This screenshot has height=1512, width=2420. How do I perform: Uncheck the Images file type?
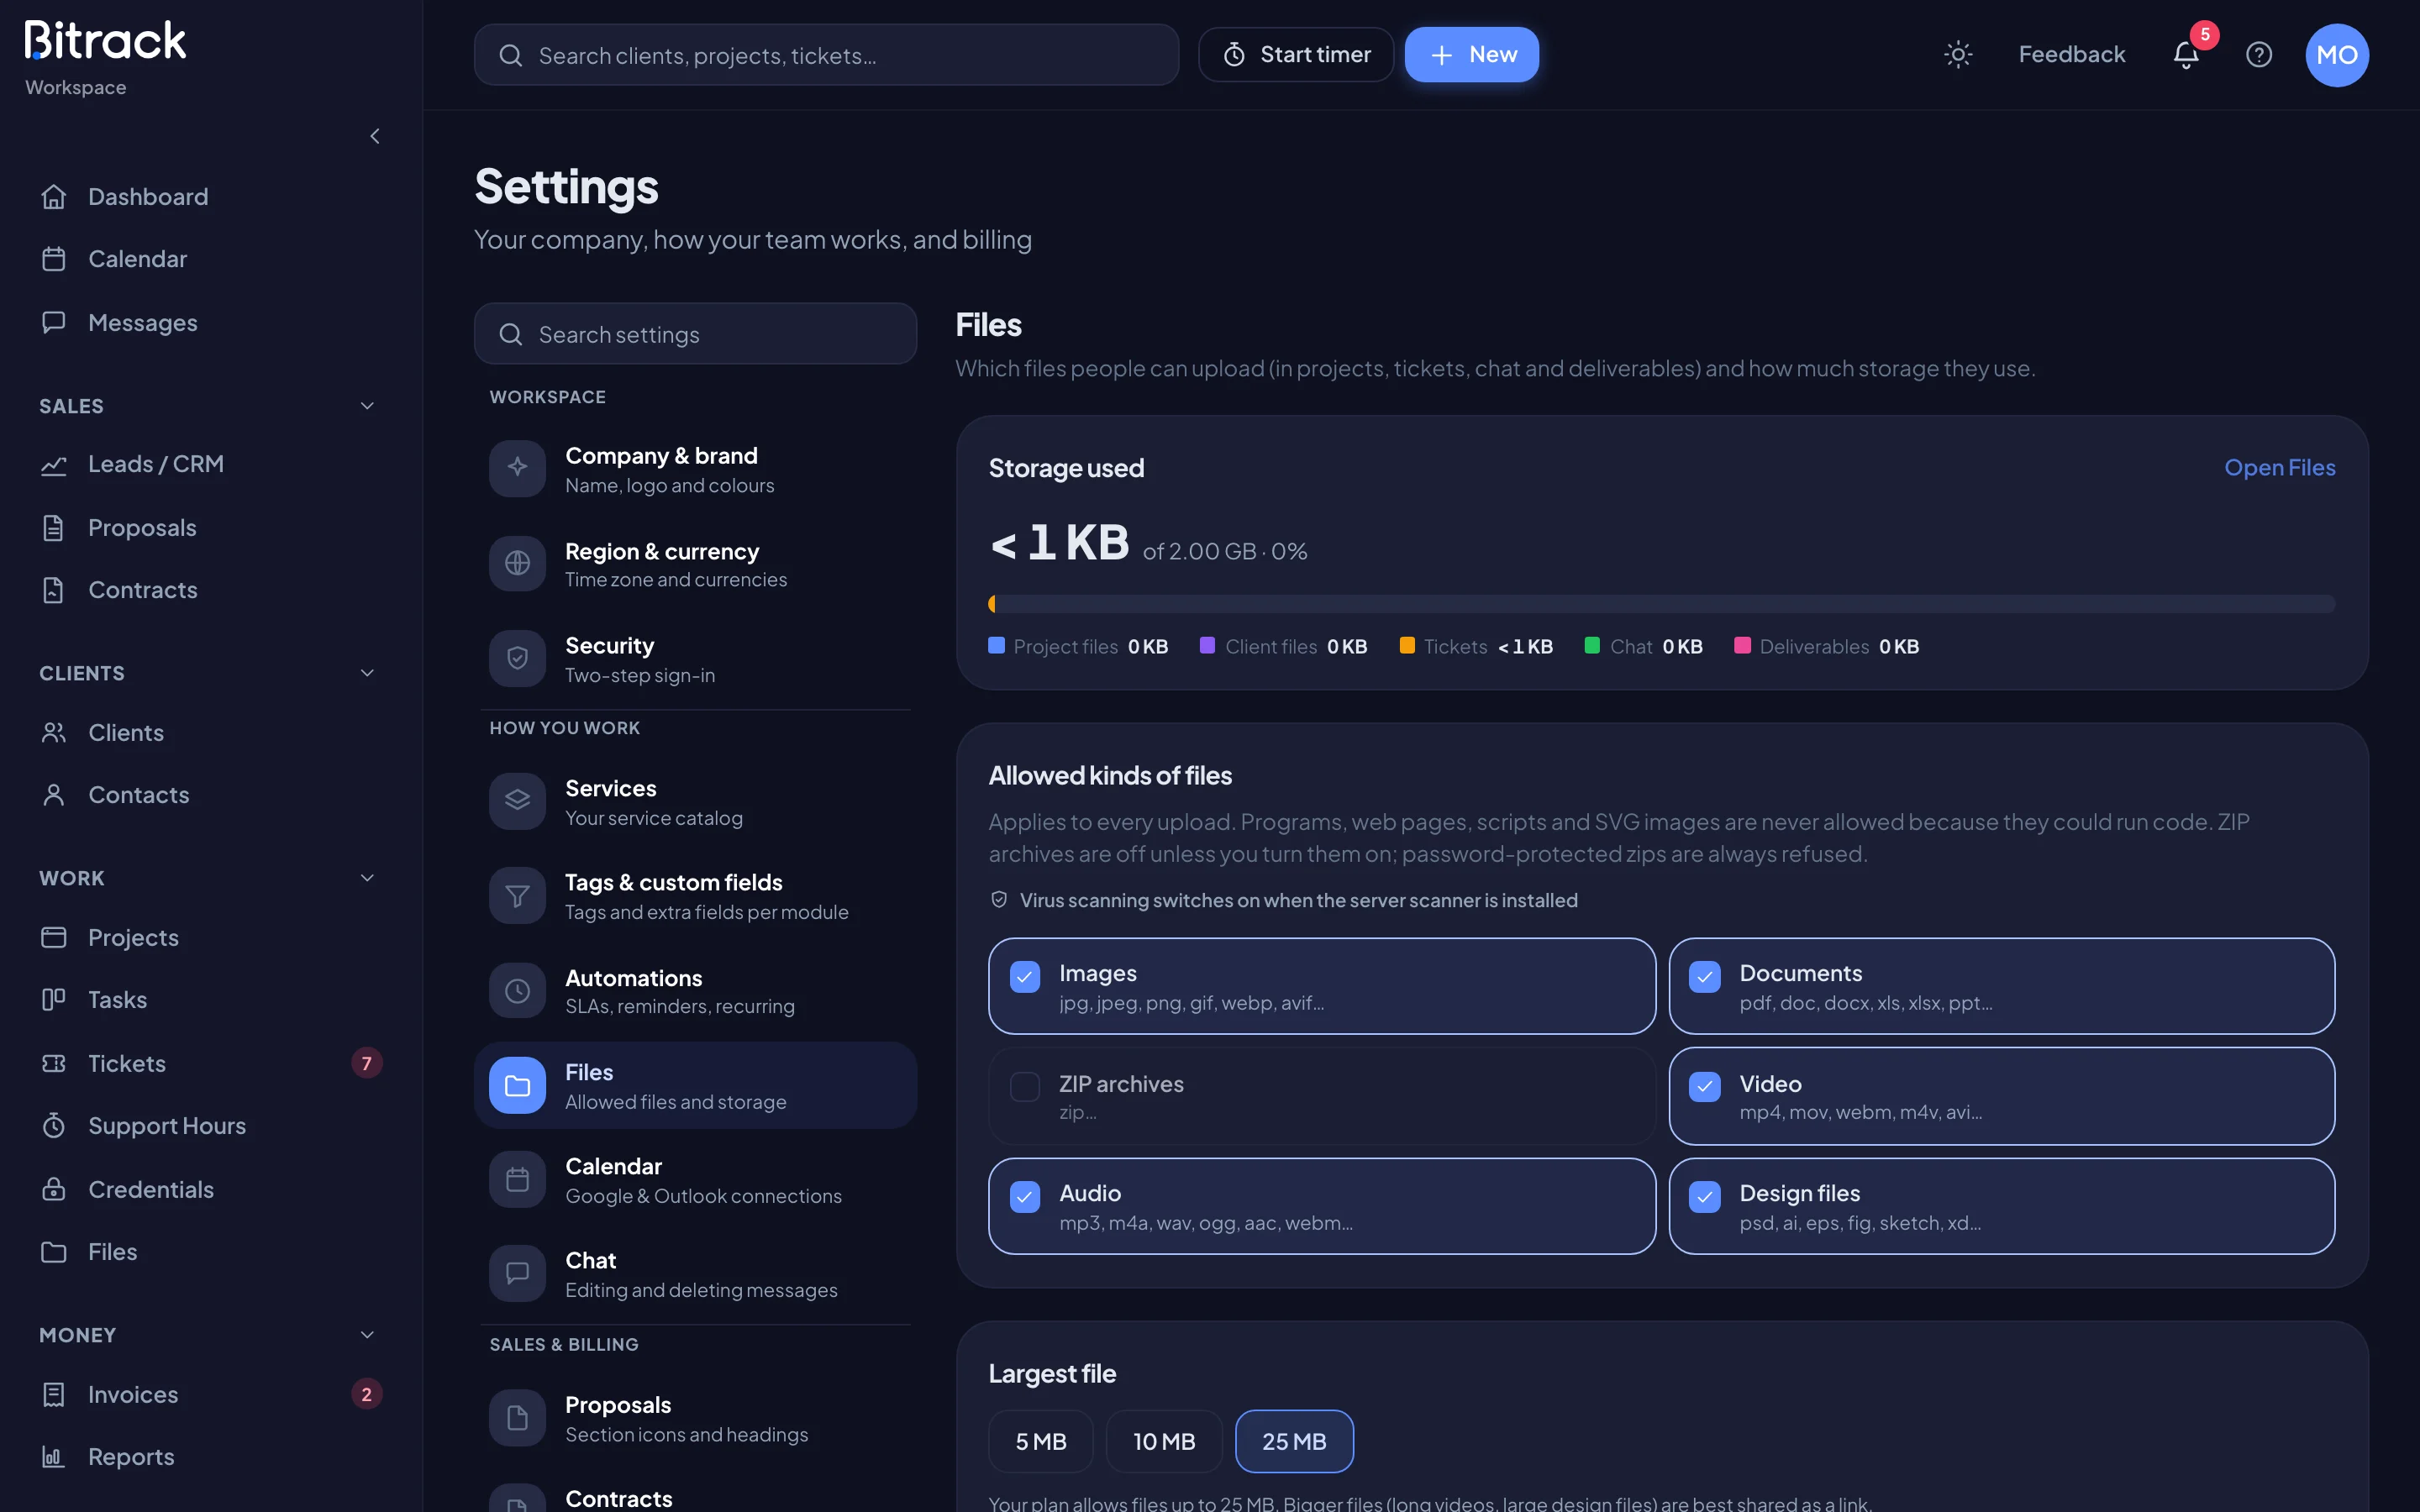point(1024,976)
